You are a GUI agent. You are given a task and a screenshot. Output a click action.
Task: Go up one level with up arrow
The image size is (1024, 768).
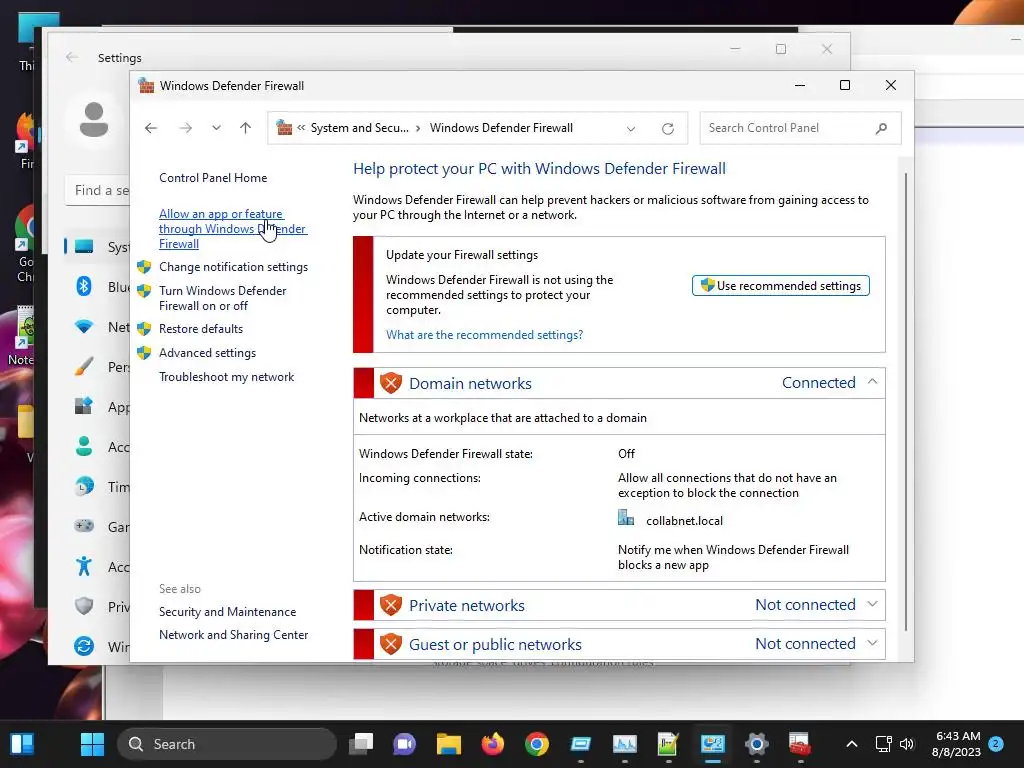[x=246, y=128]
